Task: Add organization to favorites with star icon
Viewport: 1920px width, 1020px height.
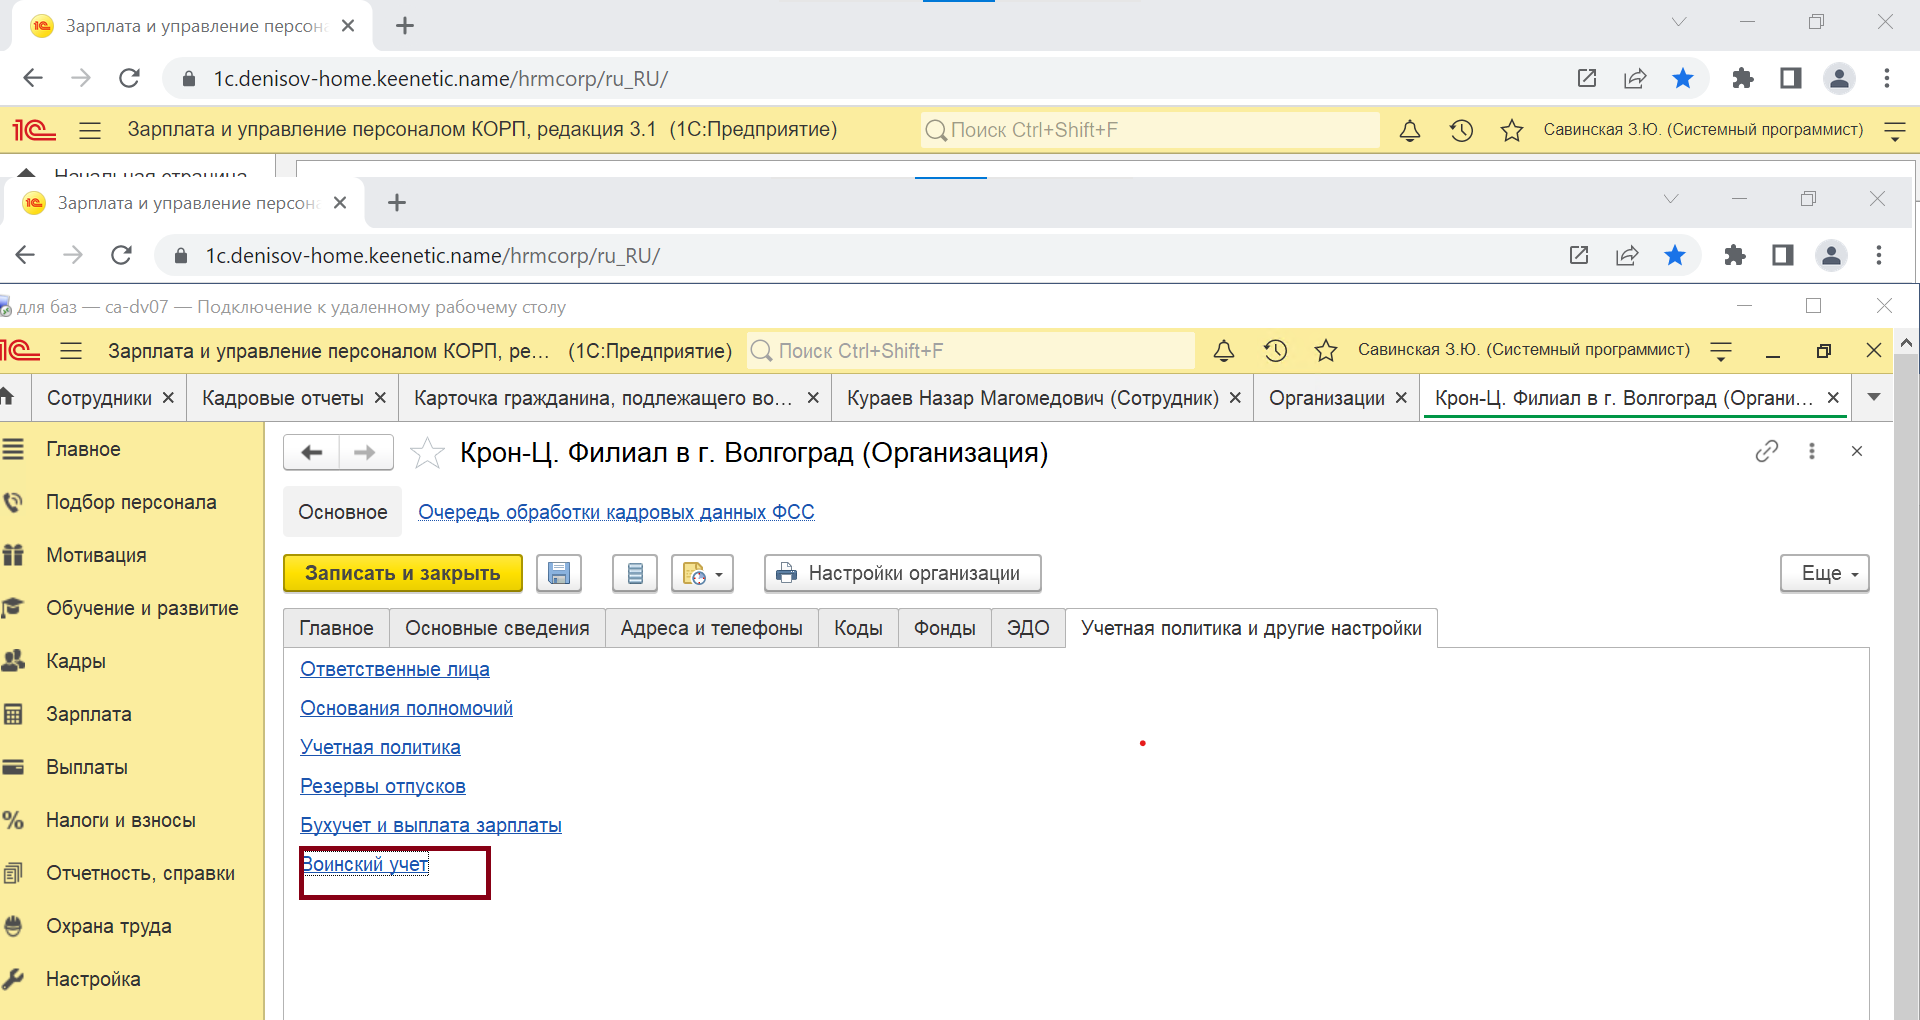Action: [x=428, y=453]
